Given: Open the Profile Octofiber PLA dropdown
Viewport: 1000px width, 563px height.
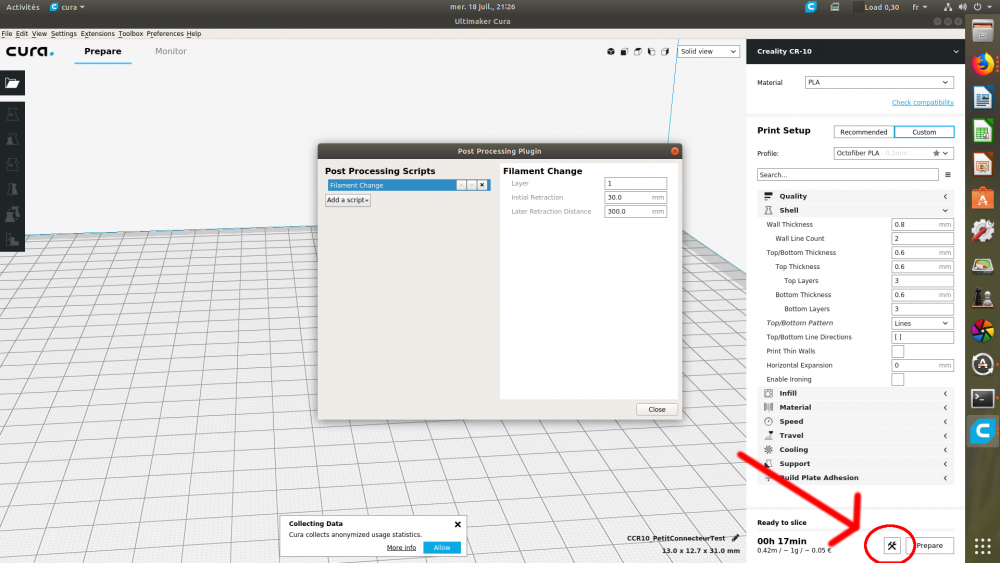Looking at the screenshot, I should click(893, 153).
